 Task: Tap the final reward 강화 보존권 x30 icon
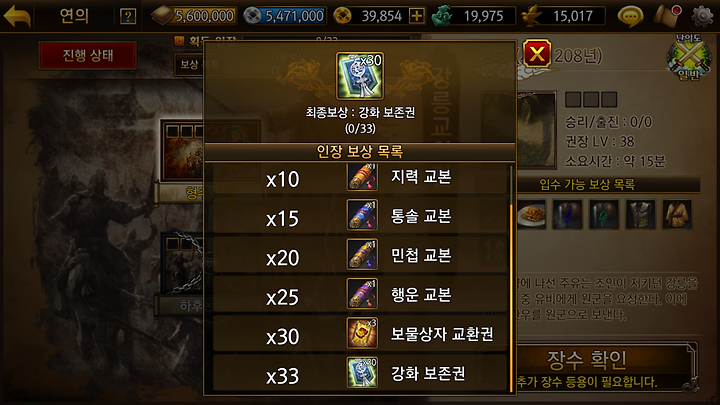pyautogui.click(x=360, y=76)
